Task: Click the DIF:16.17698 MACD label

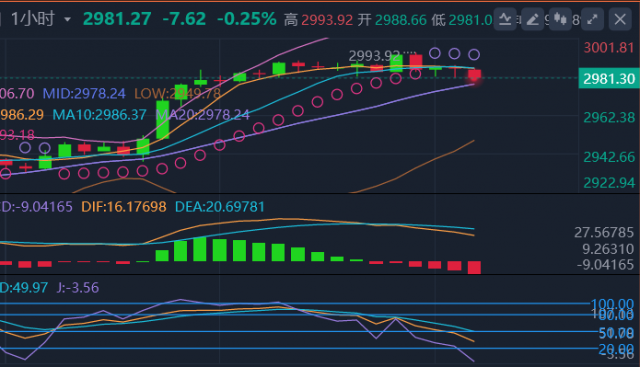Action: click(124, 207)
